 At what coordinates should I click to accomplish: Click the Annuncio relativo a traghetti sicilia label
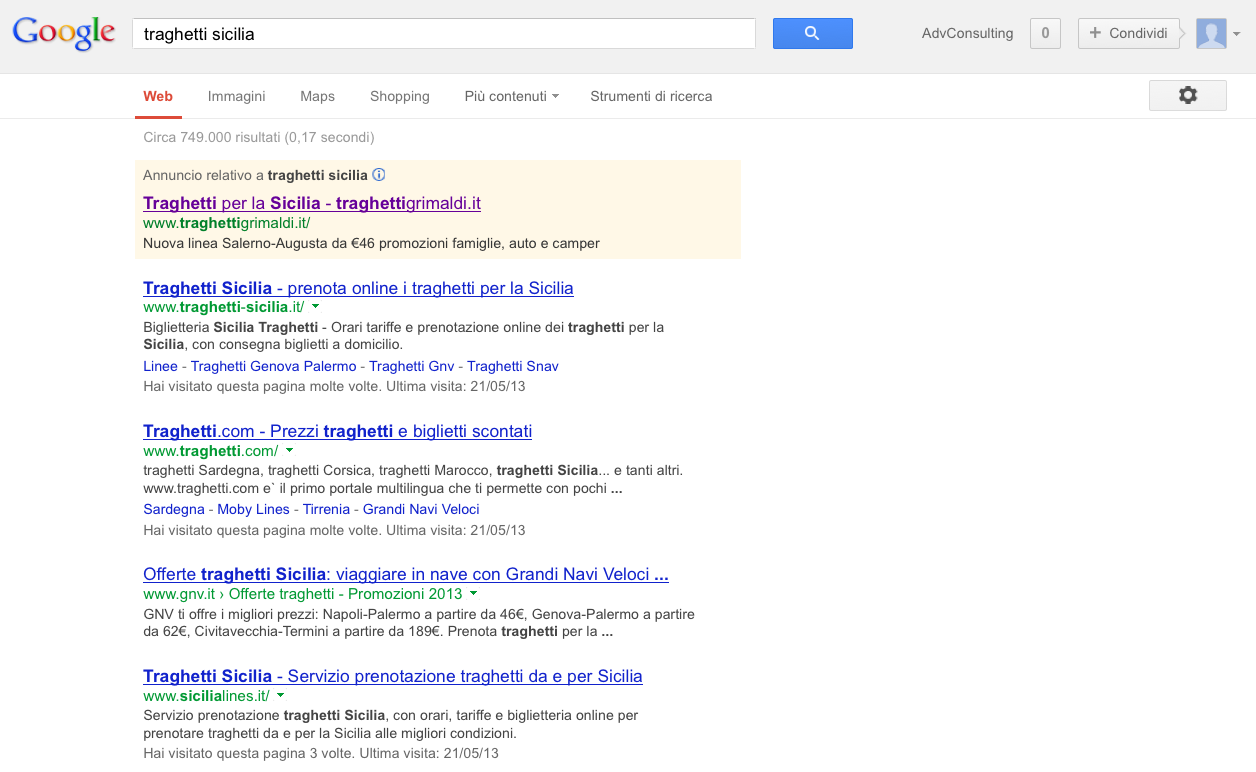click(x=255, y=175)
